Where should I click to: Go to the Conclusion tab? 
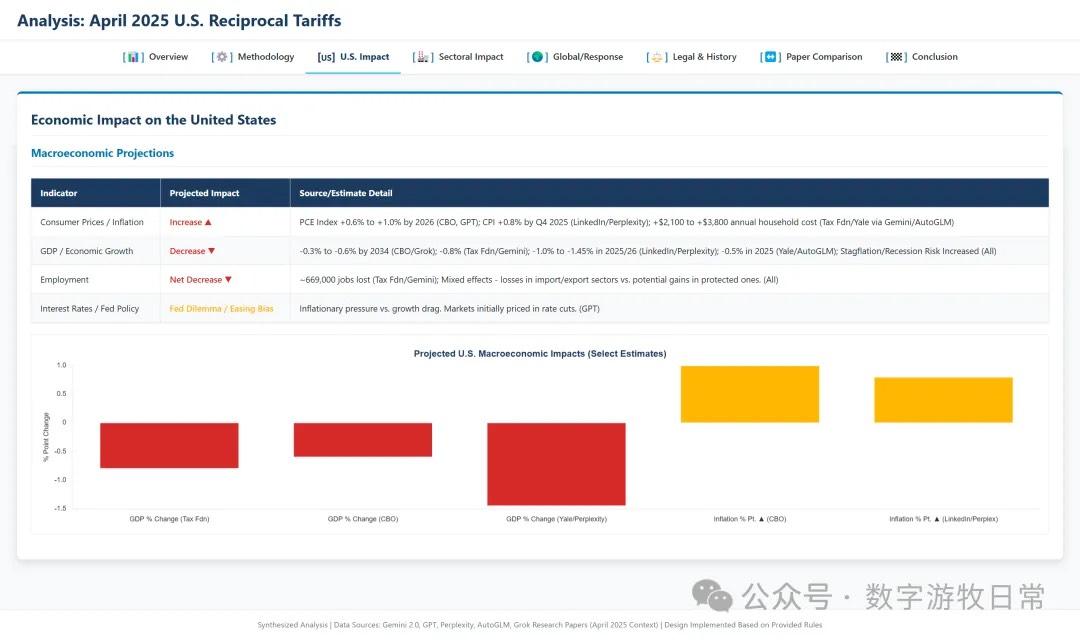point(934,57)
